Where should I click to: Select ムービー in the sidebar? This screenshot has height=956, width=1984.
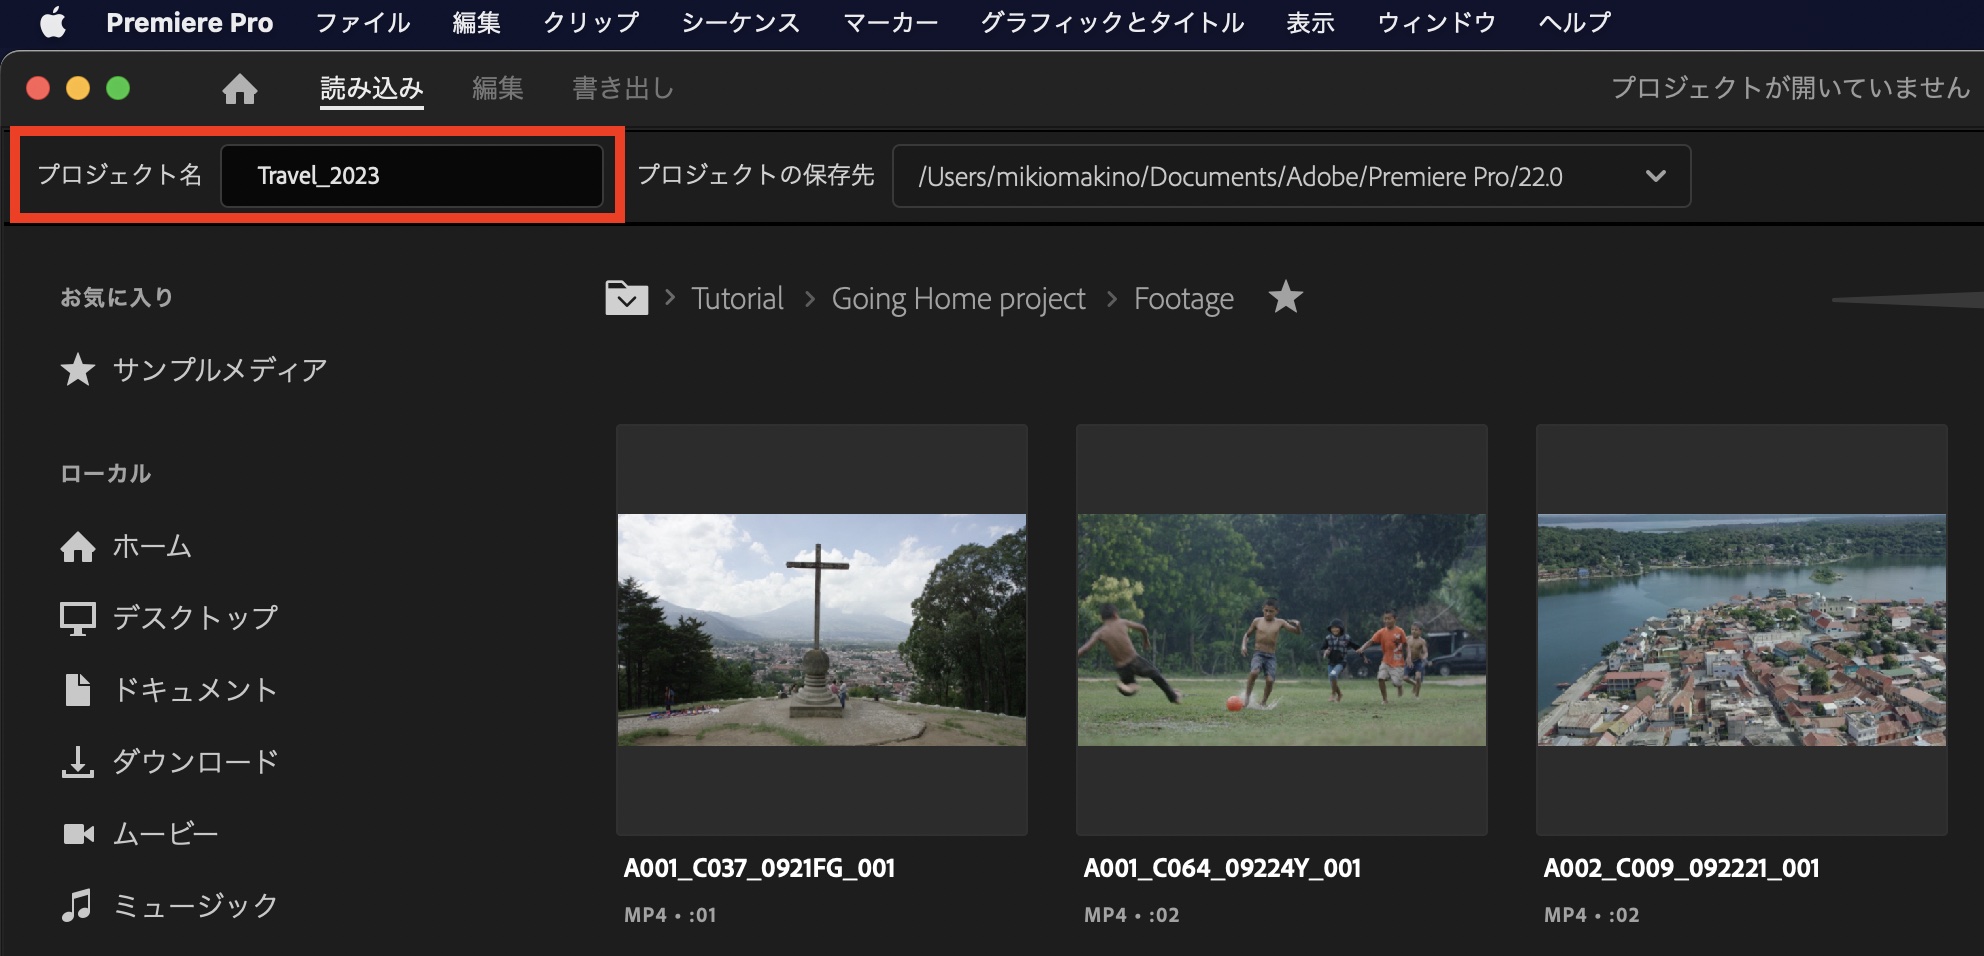coord(165,834)
